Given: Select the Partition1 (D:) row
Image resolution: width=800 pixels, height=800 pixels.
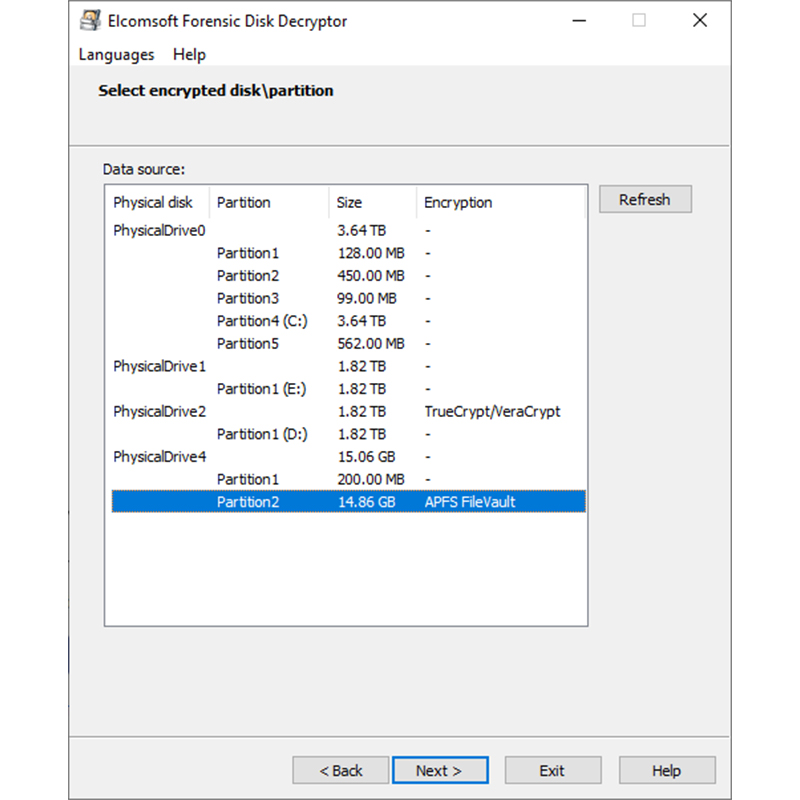Looking at the screenshot, I should 348,434.
